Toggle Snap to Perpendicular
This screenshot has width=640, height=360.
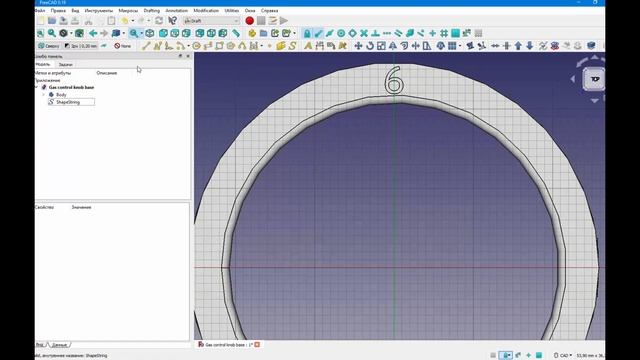[375, 33]
